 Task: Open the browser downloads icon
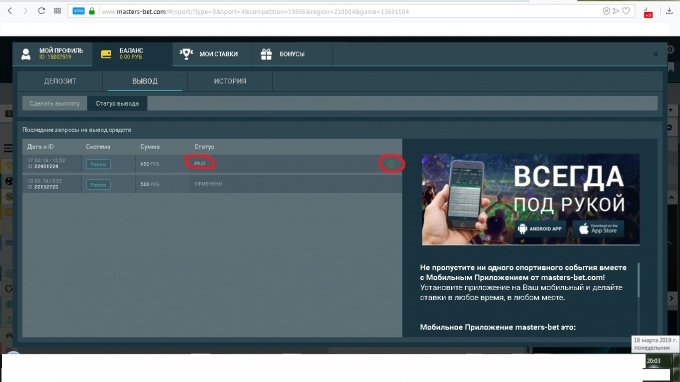pos(669,12)
